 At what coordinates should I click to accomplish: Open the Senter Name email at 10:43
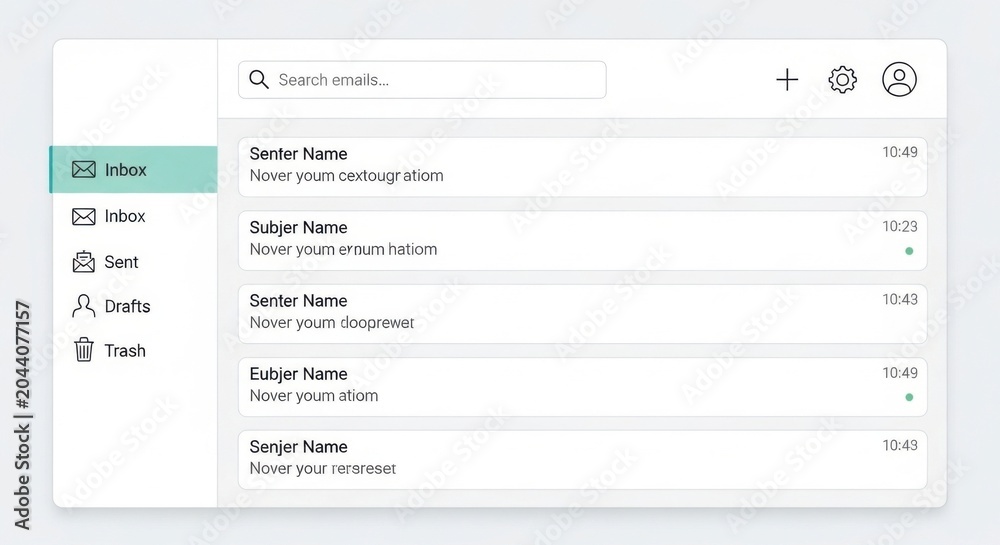[x=582, y=314]
